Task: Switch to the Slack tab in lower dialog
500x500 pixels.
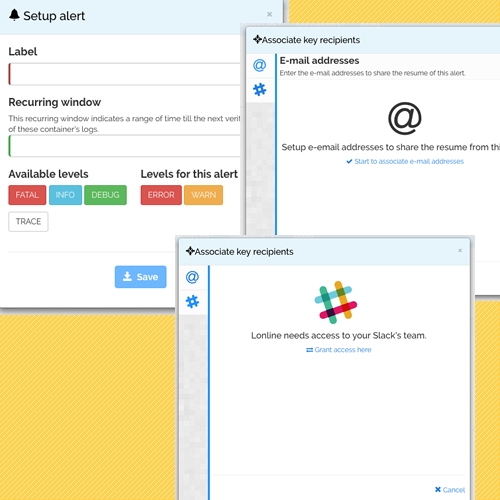Action: [x=192, y=302]
